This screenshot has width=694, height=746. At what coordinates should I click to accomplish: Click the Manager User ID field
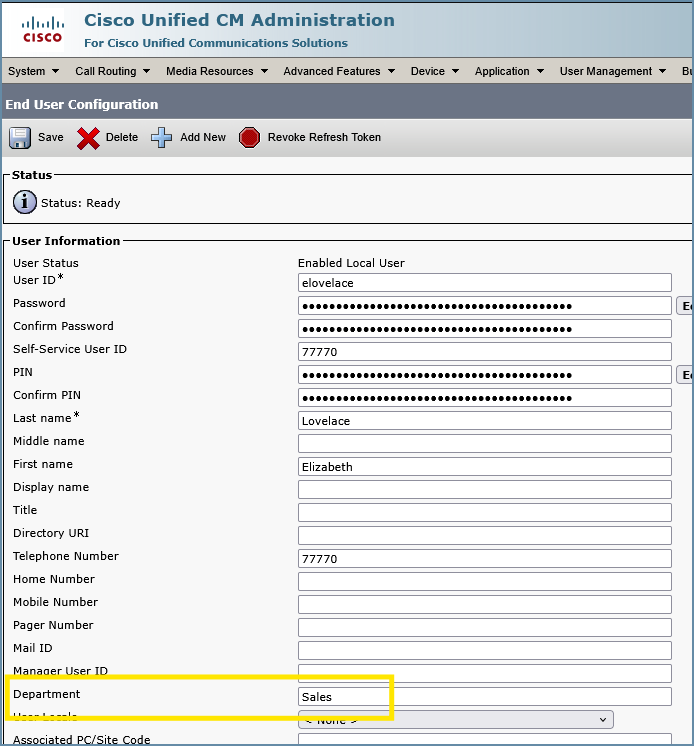[485, 674]
